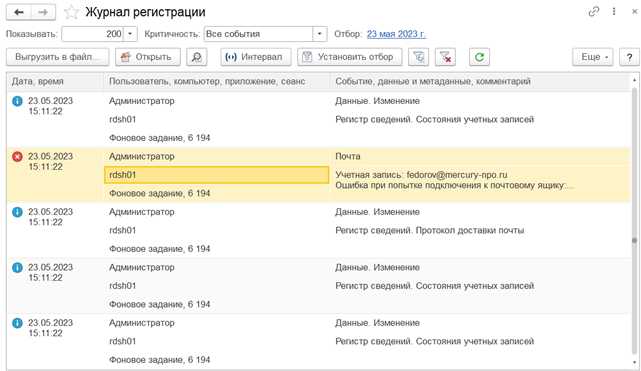Select the highlighted rdsh01 cell
The image size is (641, 371).
pos(217,175)
